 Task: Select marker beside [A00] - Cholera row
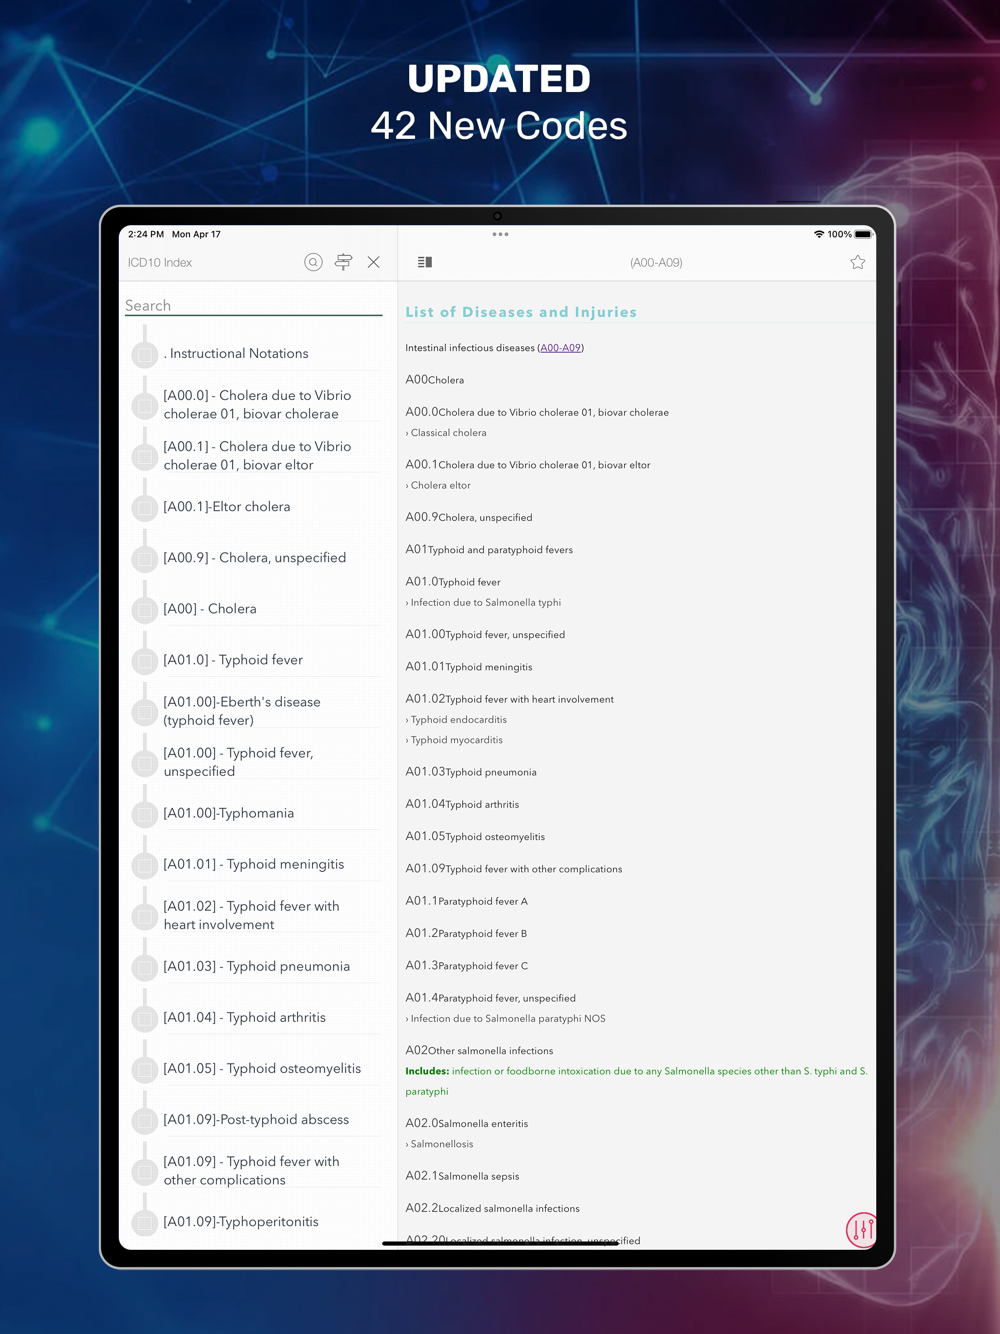tap(145, 609)
